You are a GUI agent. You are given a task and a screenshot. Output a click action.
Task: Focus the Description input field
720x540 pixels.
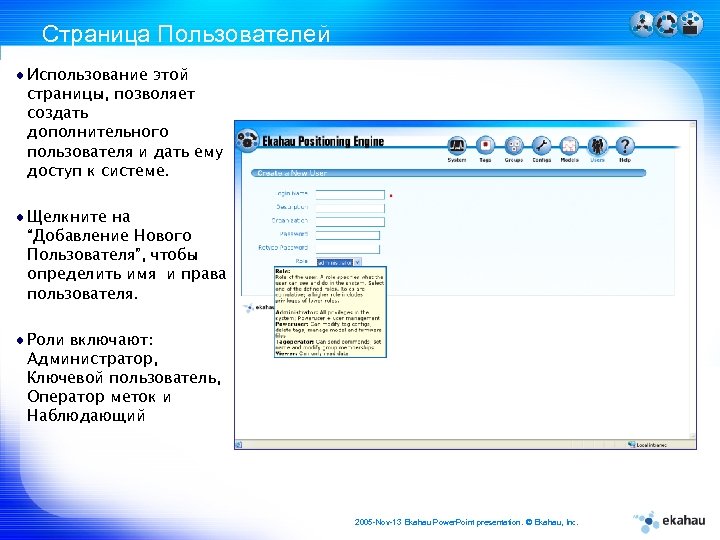point(350,208)
